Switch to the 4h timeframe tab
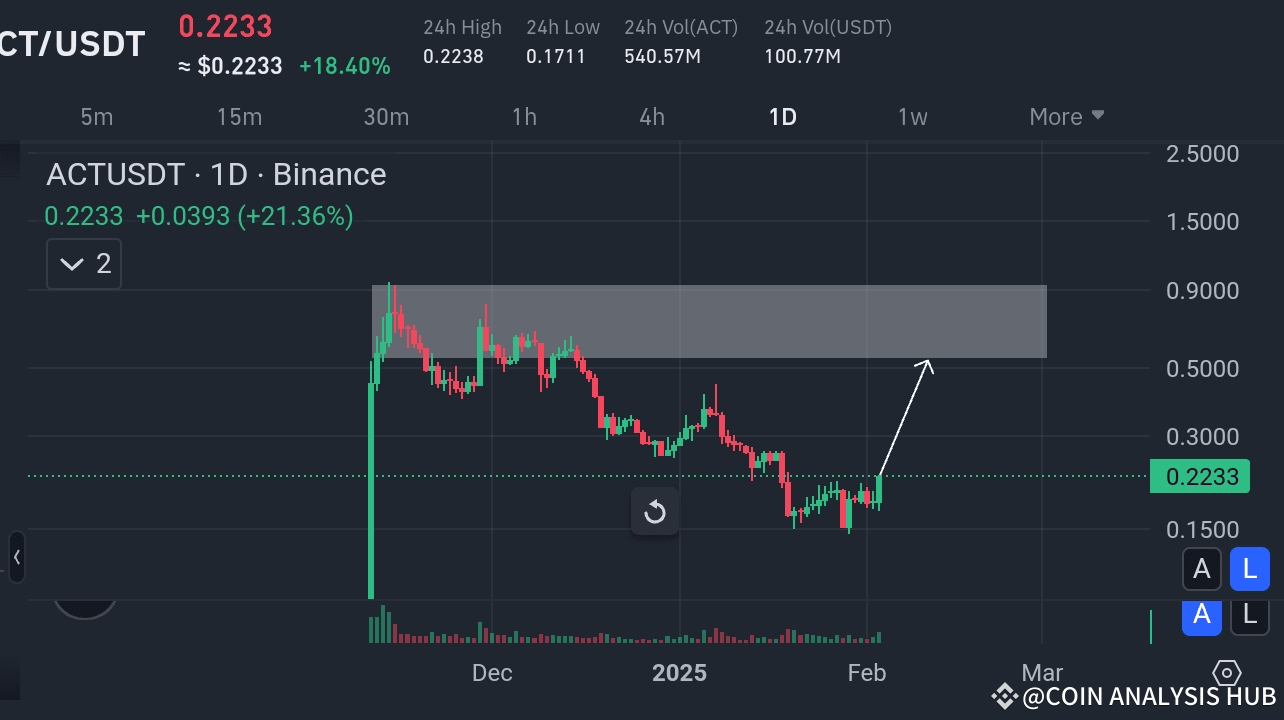1284x720 pixels. [x=651, y=116]
